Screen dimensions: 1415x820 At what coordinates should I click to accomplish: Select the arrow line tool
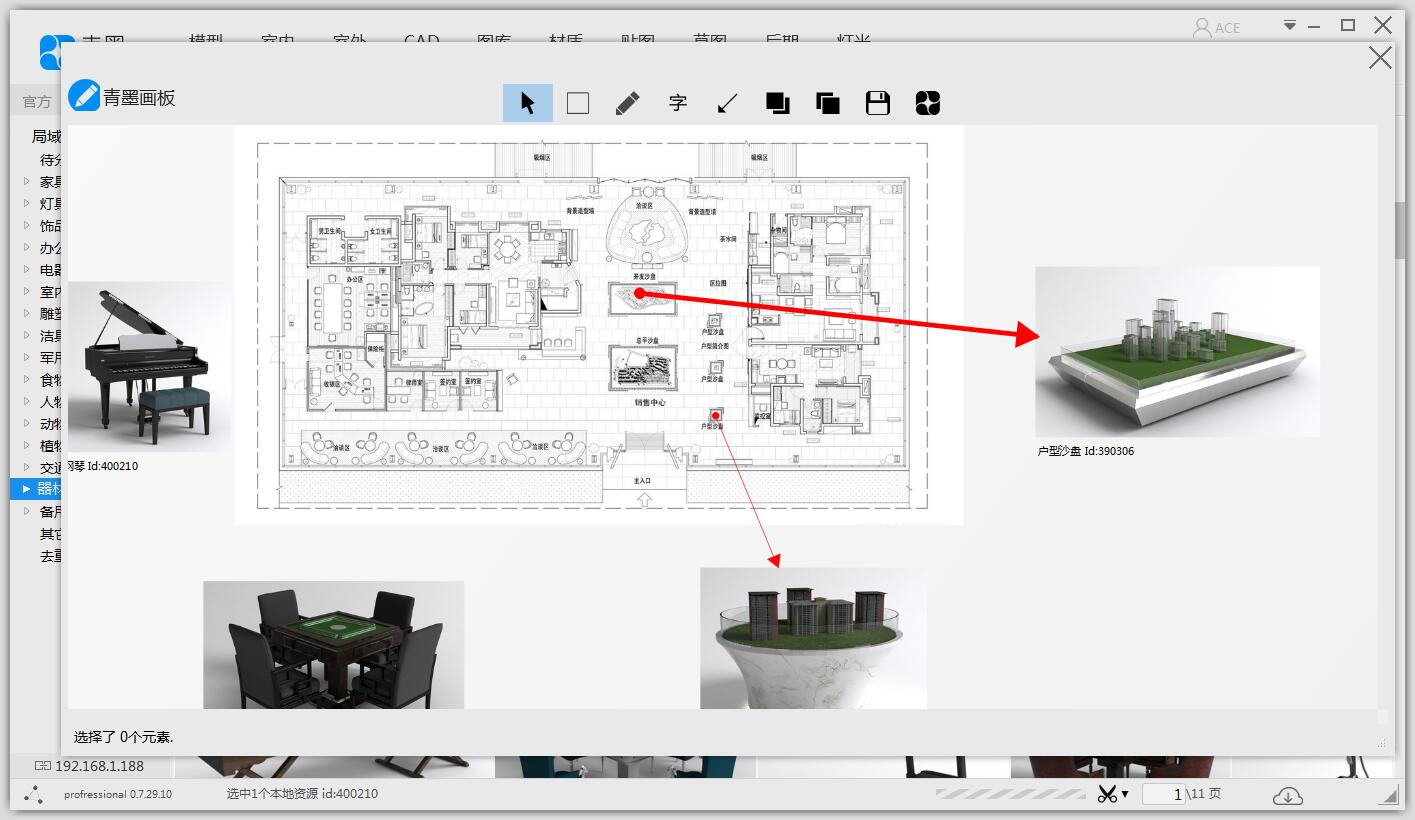coord(728,103)
